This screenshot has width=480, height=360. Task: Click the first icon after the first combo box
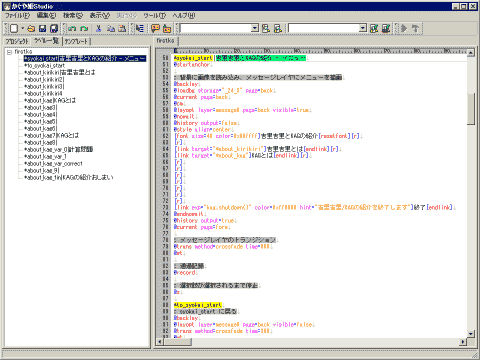266,29
